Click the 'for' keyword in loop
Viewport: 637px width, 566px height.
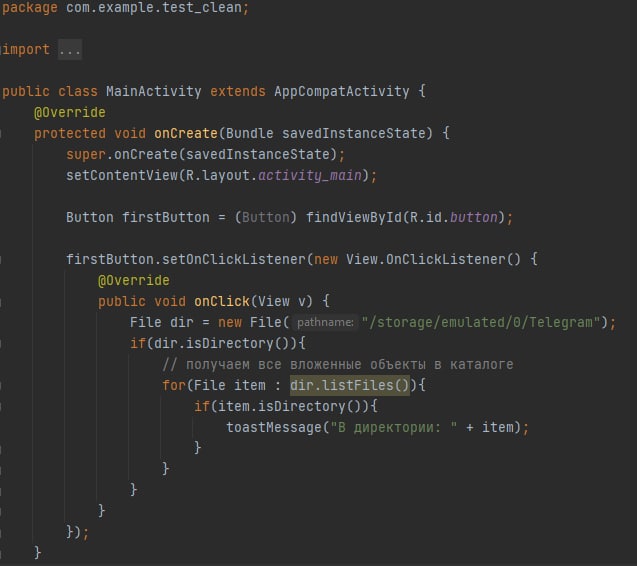(174, 385)
